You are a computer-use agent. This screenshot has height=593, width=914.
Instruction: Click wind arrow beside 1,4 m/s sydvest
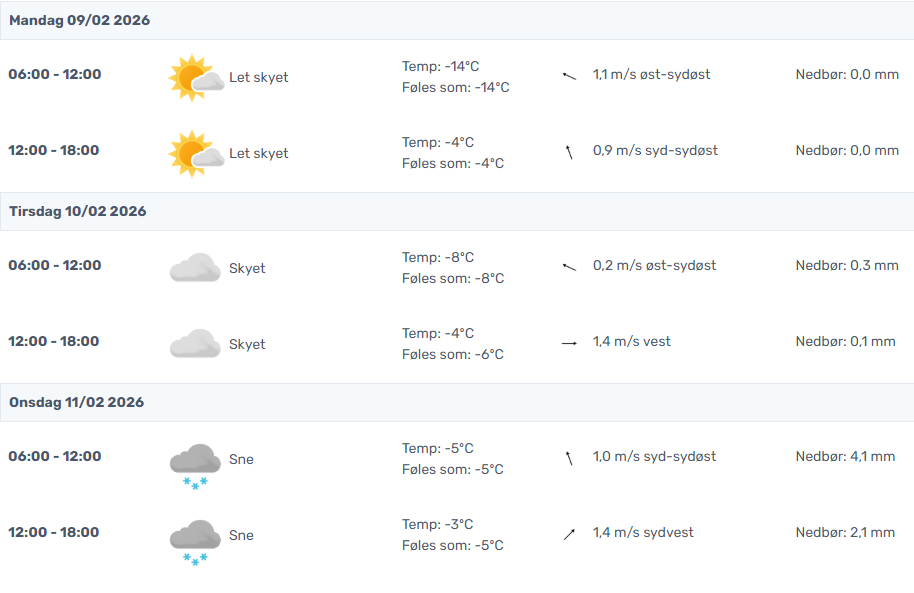coord(570,534)
